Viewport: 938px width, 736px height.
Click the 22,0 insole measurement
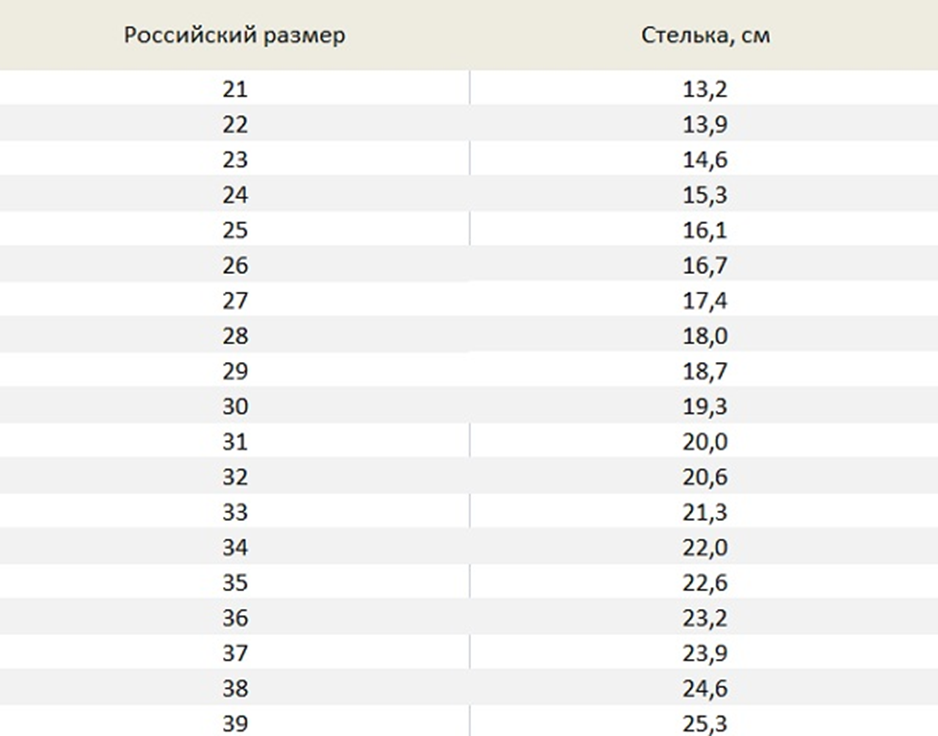pos(705,548)
